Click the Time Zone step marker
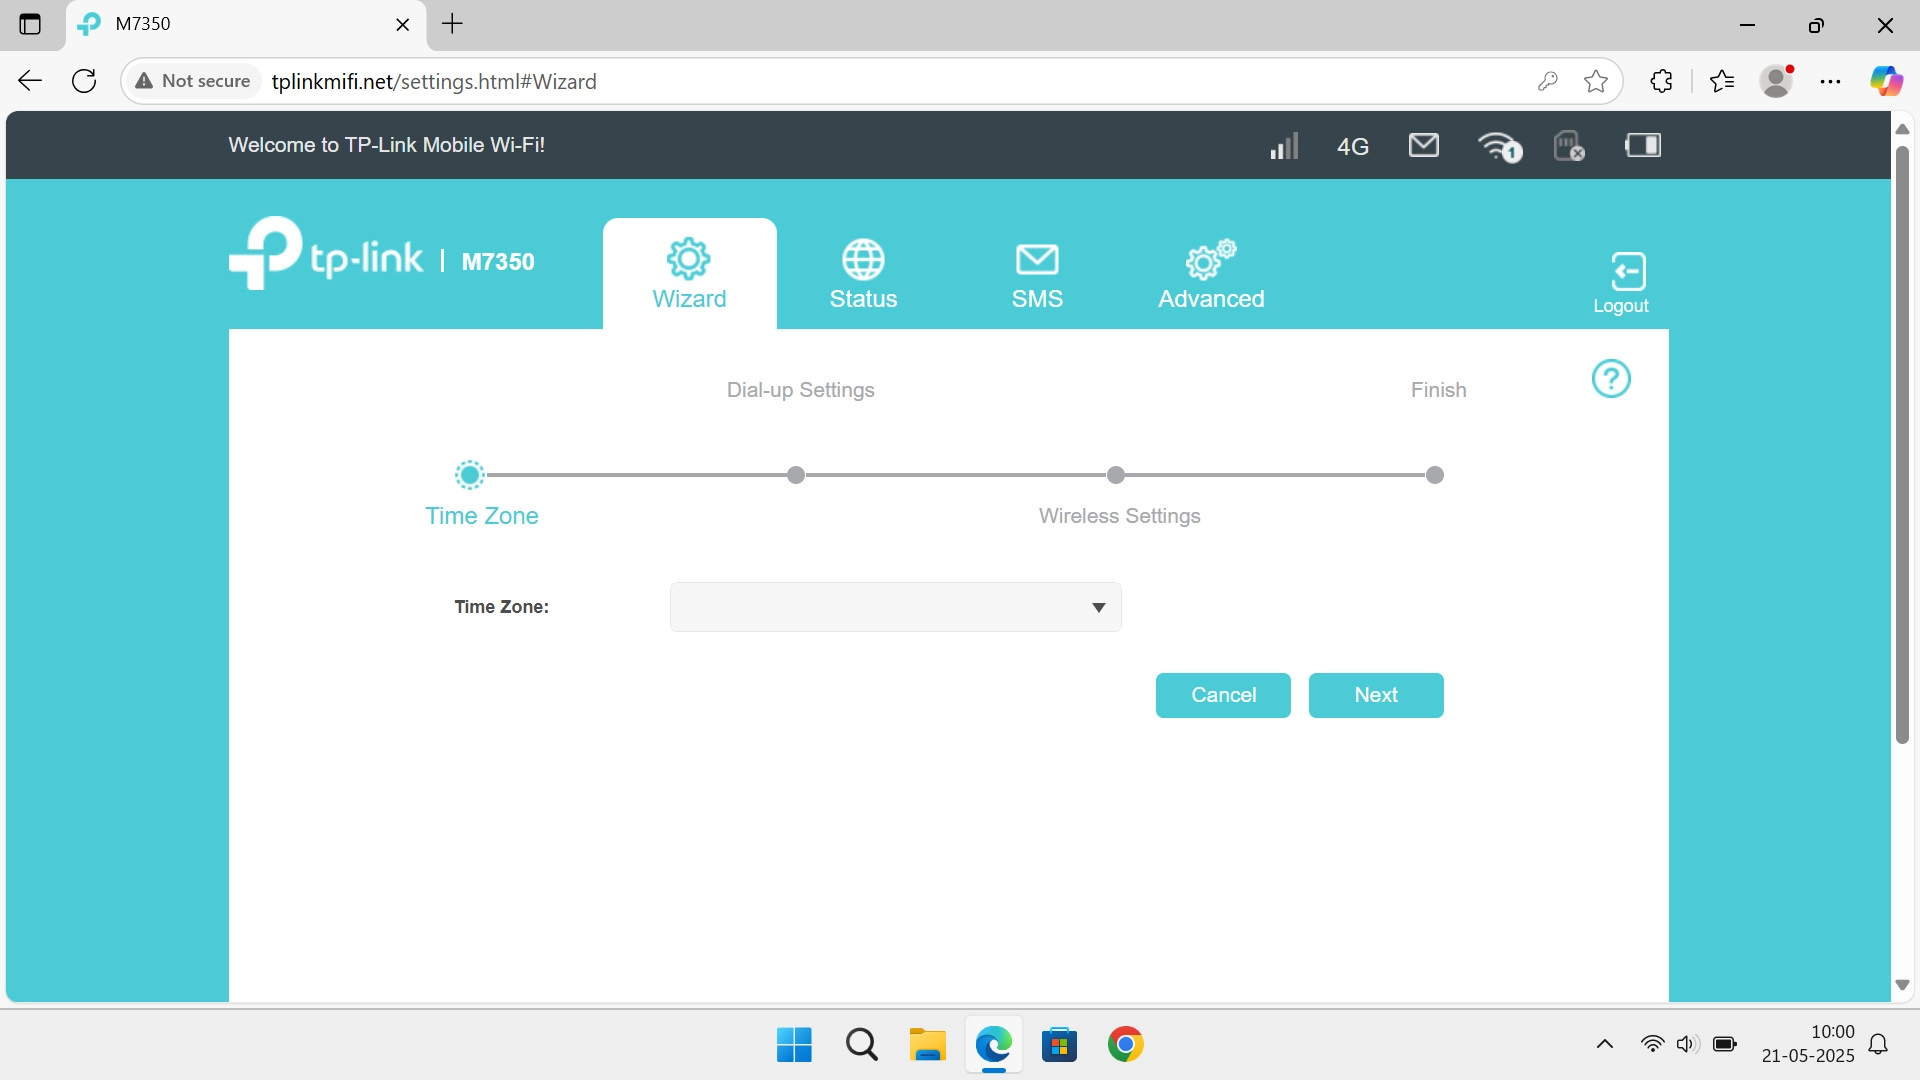1920x1080 pixels. point(469,475)
